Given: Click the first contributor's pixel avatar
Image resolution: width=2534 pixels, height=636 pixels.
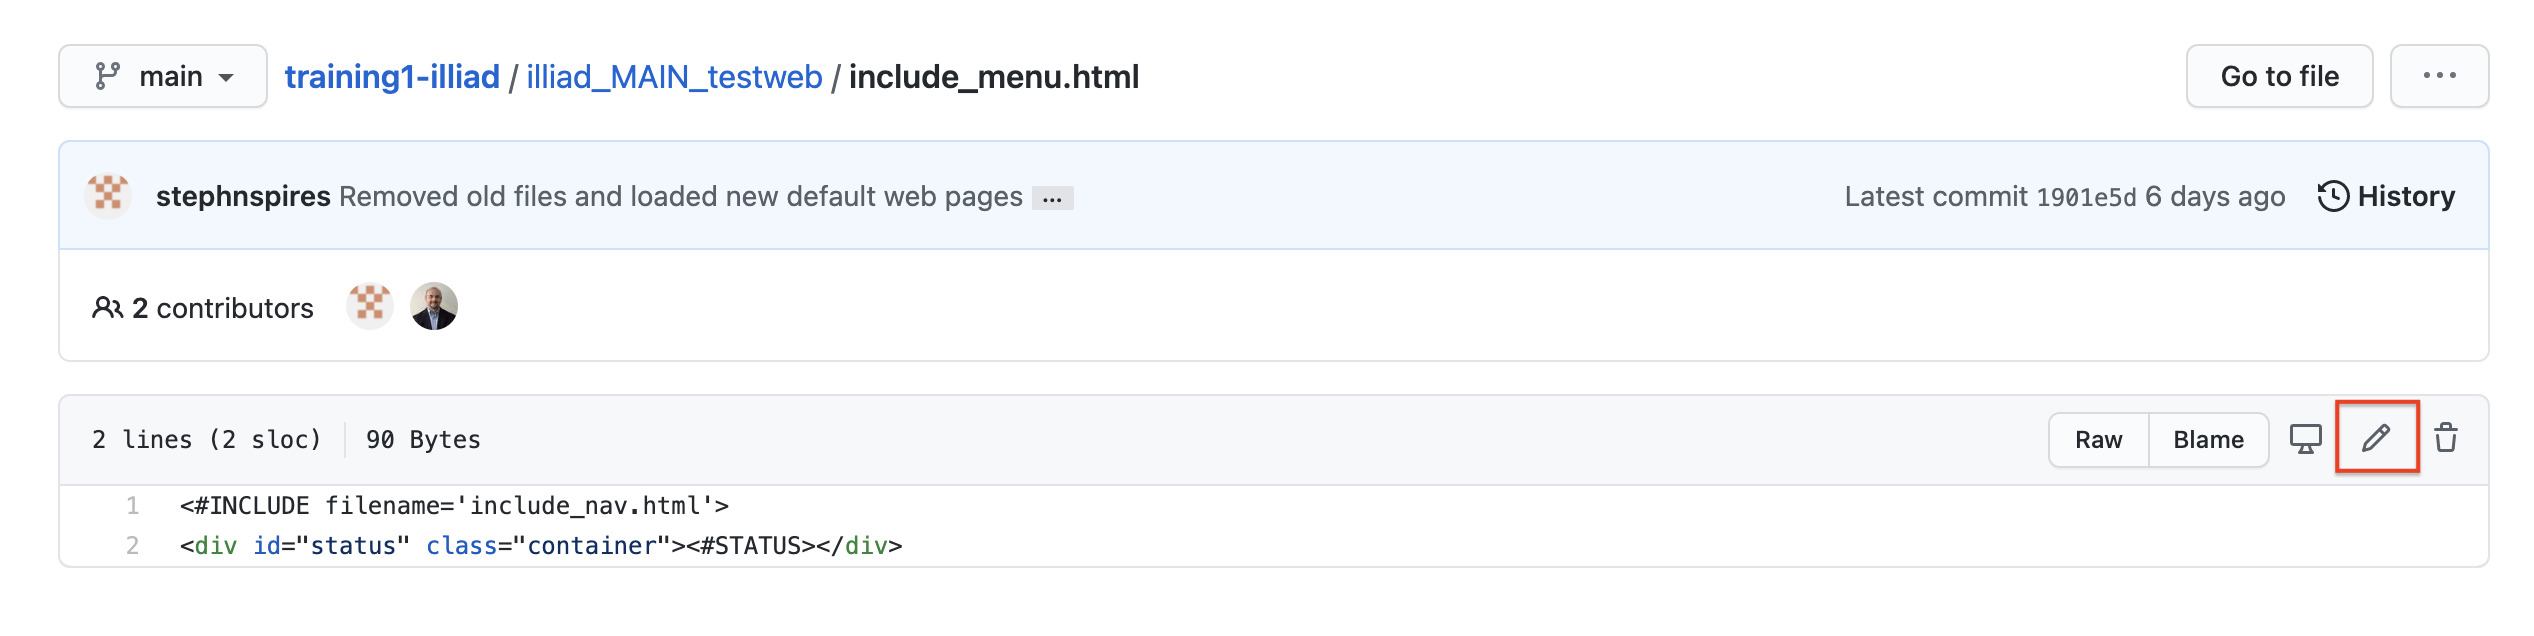Looking at the screenshot, I should tap(370, 306).
